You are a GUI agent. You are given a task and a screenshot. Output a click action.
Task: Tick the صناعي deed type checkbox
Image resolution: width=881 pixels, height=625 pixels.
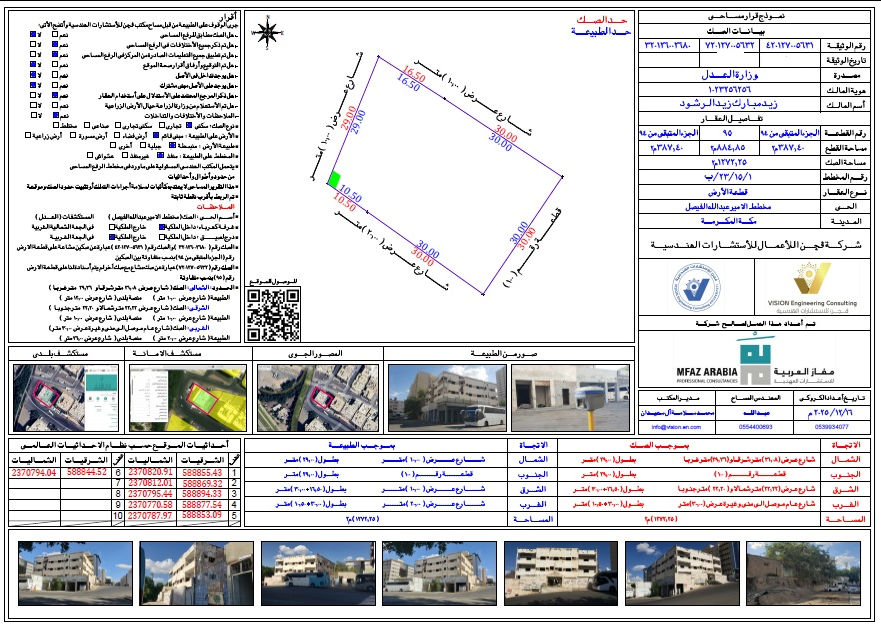[87, 125]
